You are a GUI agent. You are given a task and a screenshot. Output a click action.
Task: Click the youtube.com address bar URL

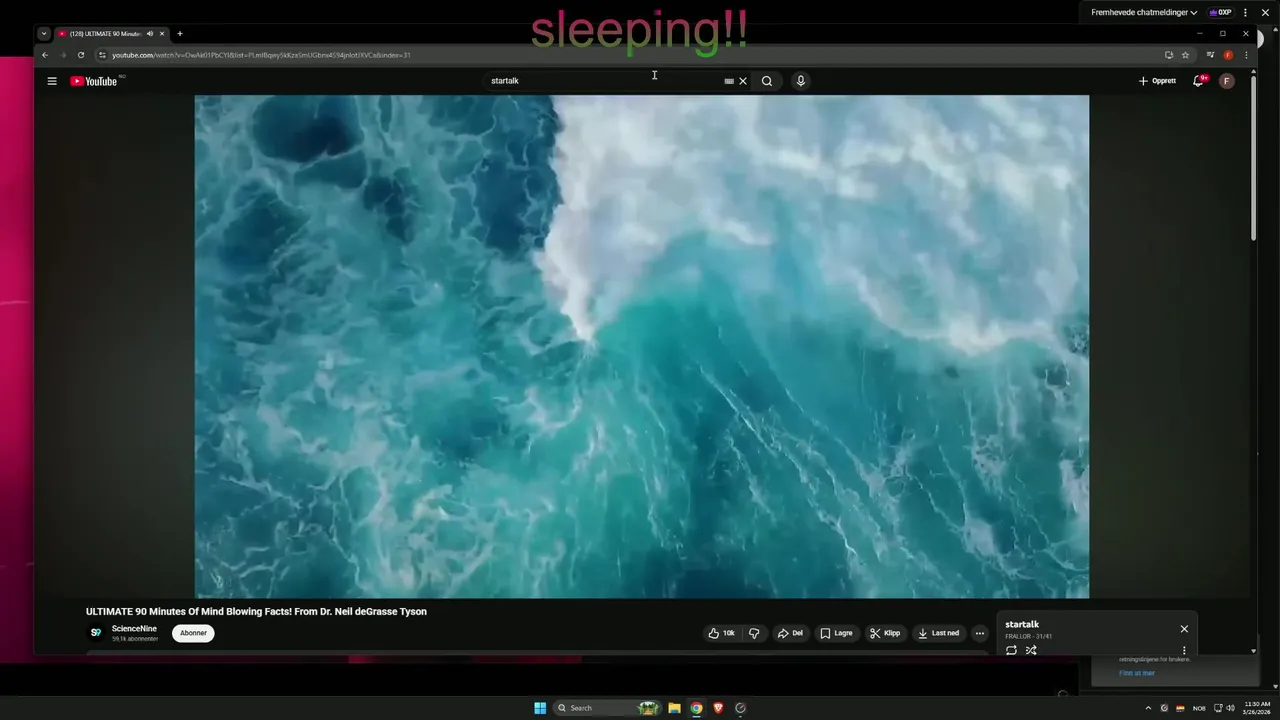tap(261, 55)
